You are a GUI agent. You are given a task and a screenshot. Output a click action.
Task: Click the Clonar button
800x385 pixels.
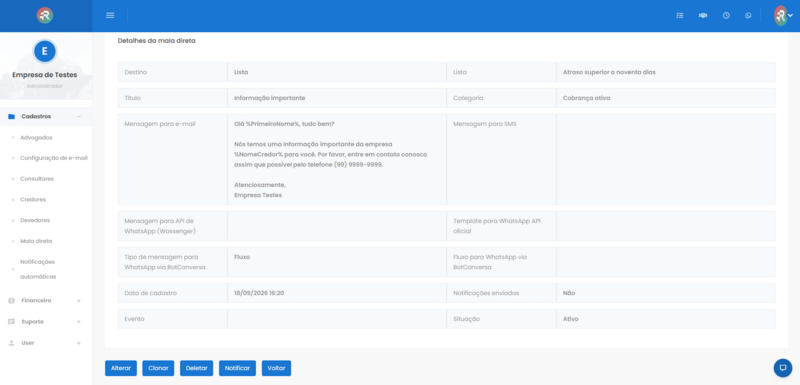pos(158,368)
